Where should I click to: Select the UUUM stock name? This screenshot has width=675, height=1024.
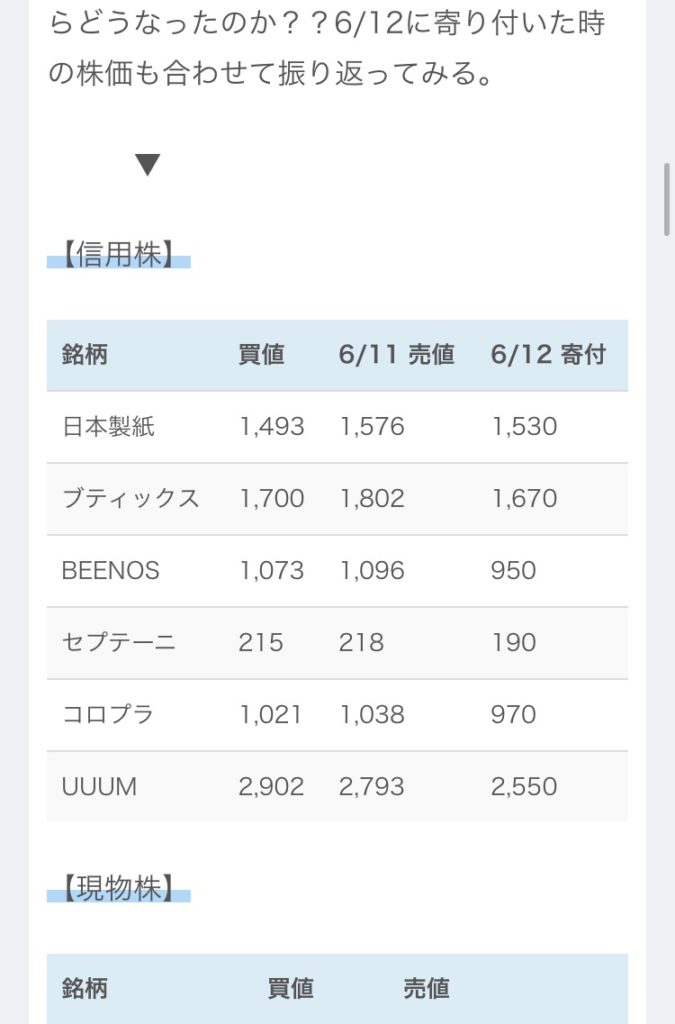pos(99,786)
